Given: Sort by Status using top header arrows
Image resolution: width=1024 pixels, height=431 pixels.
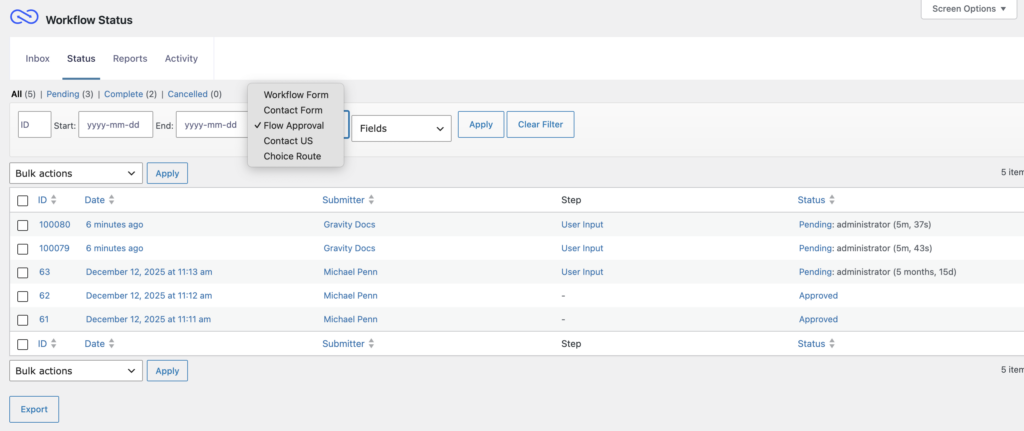Looking at the screenshot, I should 832,200.
